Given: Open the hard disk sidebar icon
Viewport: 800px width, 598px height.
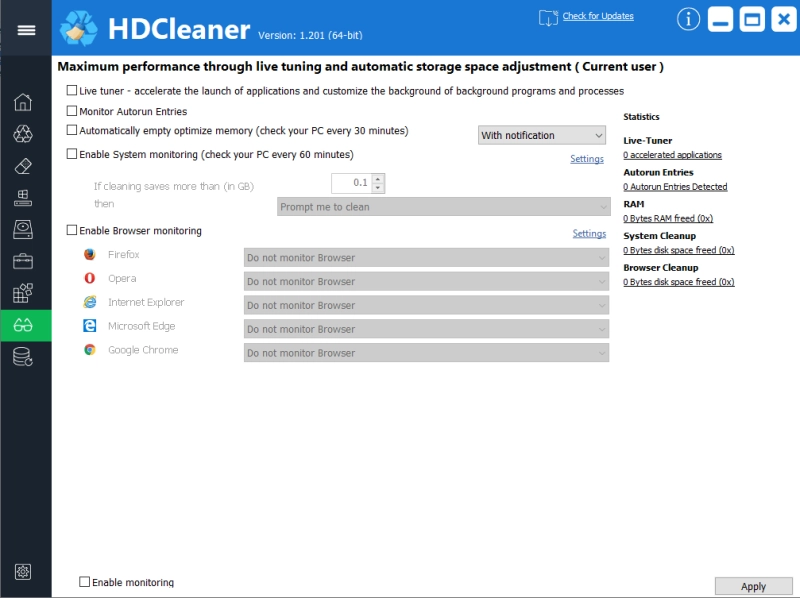Looking at the screenshot, I should [23, 230].
